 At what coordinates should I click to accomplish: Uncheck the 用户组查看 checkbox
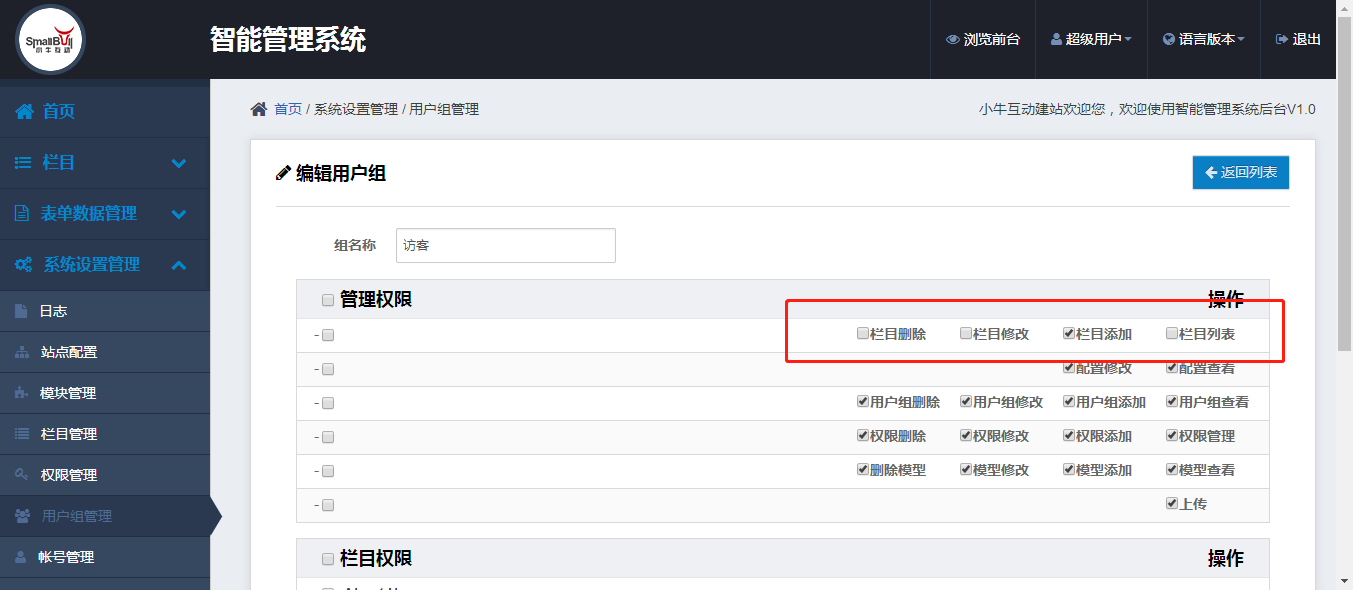pos(1172,401)
